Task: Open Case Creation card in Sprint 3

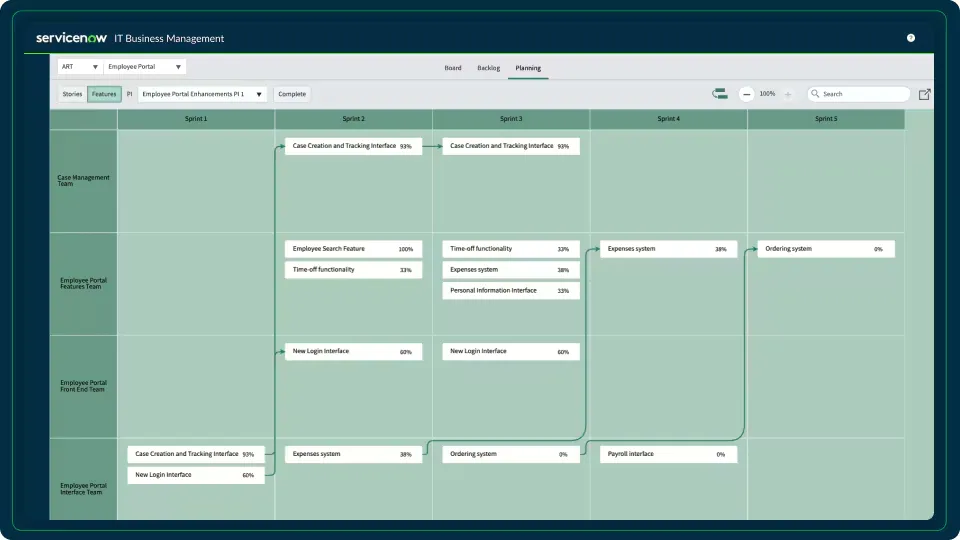Action: coord(511,146)
